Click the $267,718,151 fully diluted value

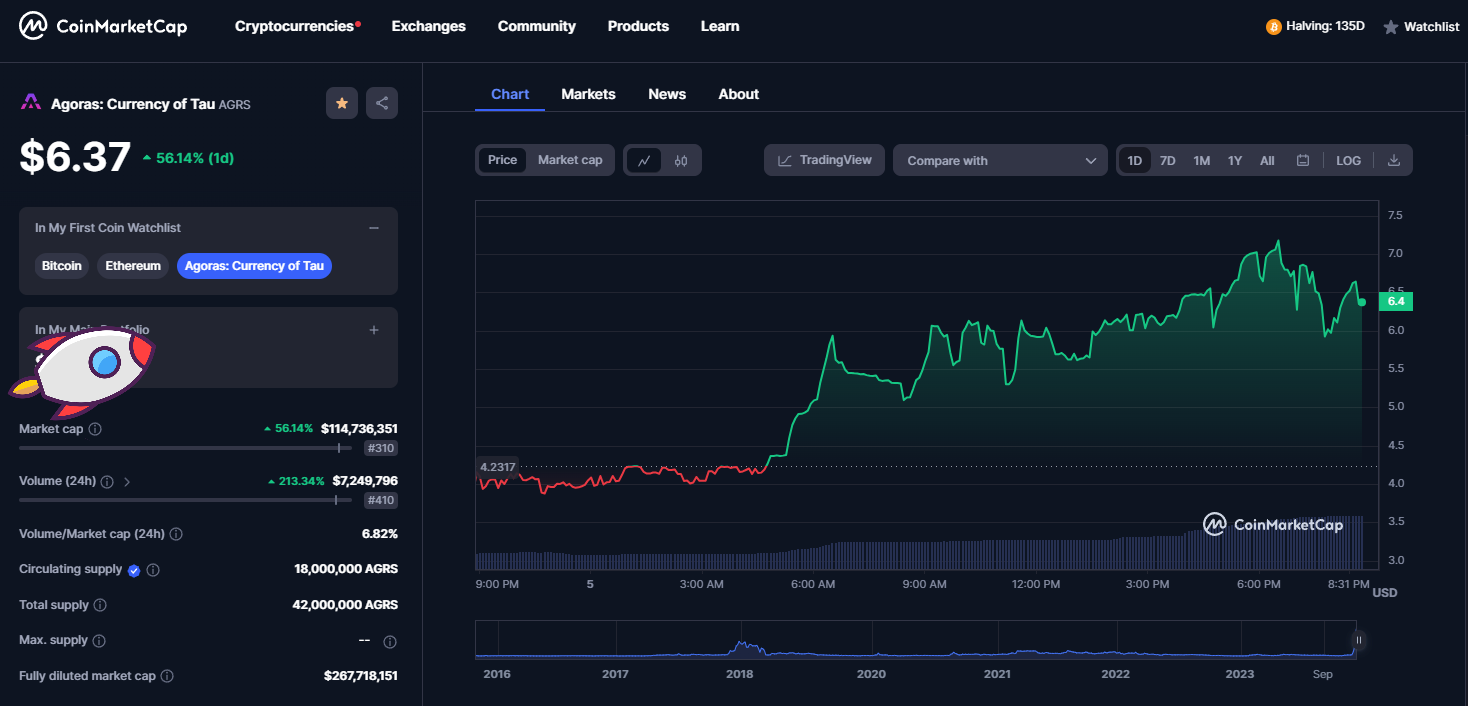[x=361, y=676]
